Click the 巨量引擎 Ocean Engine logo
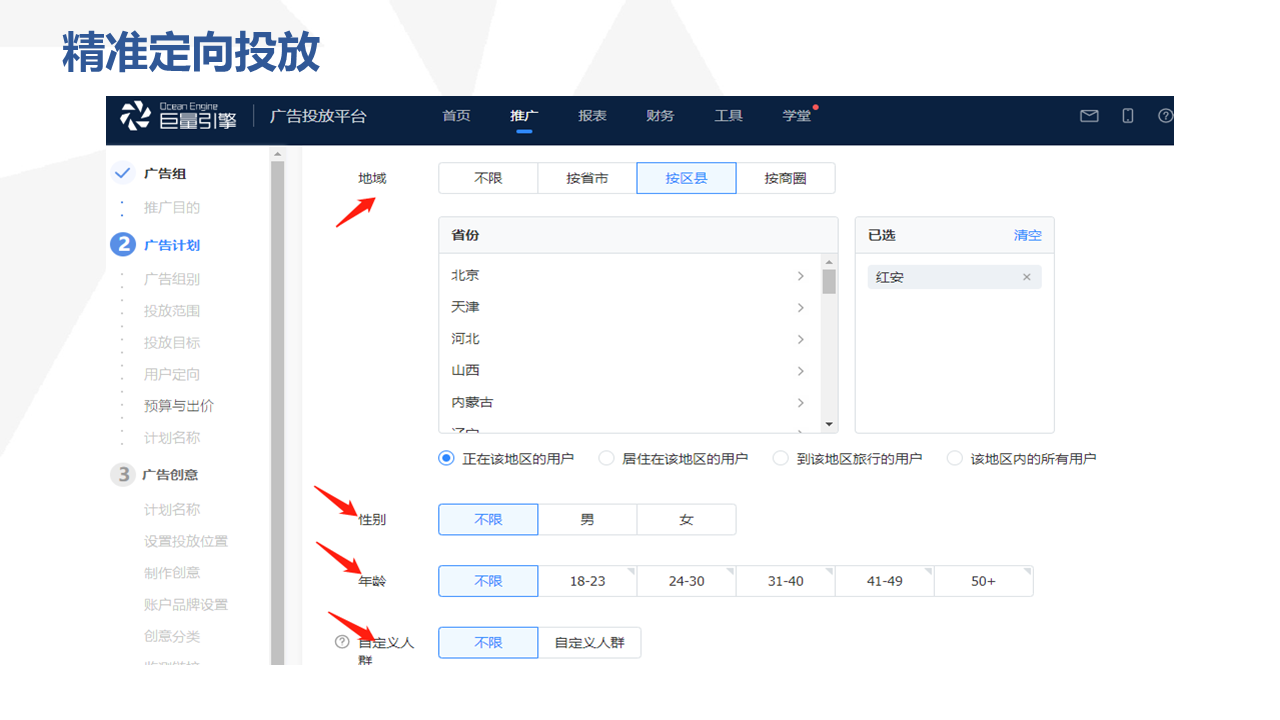1280x720 pixels. click(x=178, y=116)
